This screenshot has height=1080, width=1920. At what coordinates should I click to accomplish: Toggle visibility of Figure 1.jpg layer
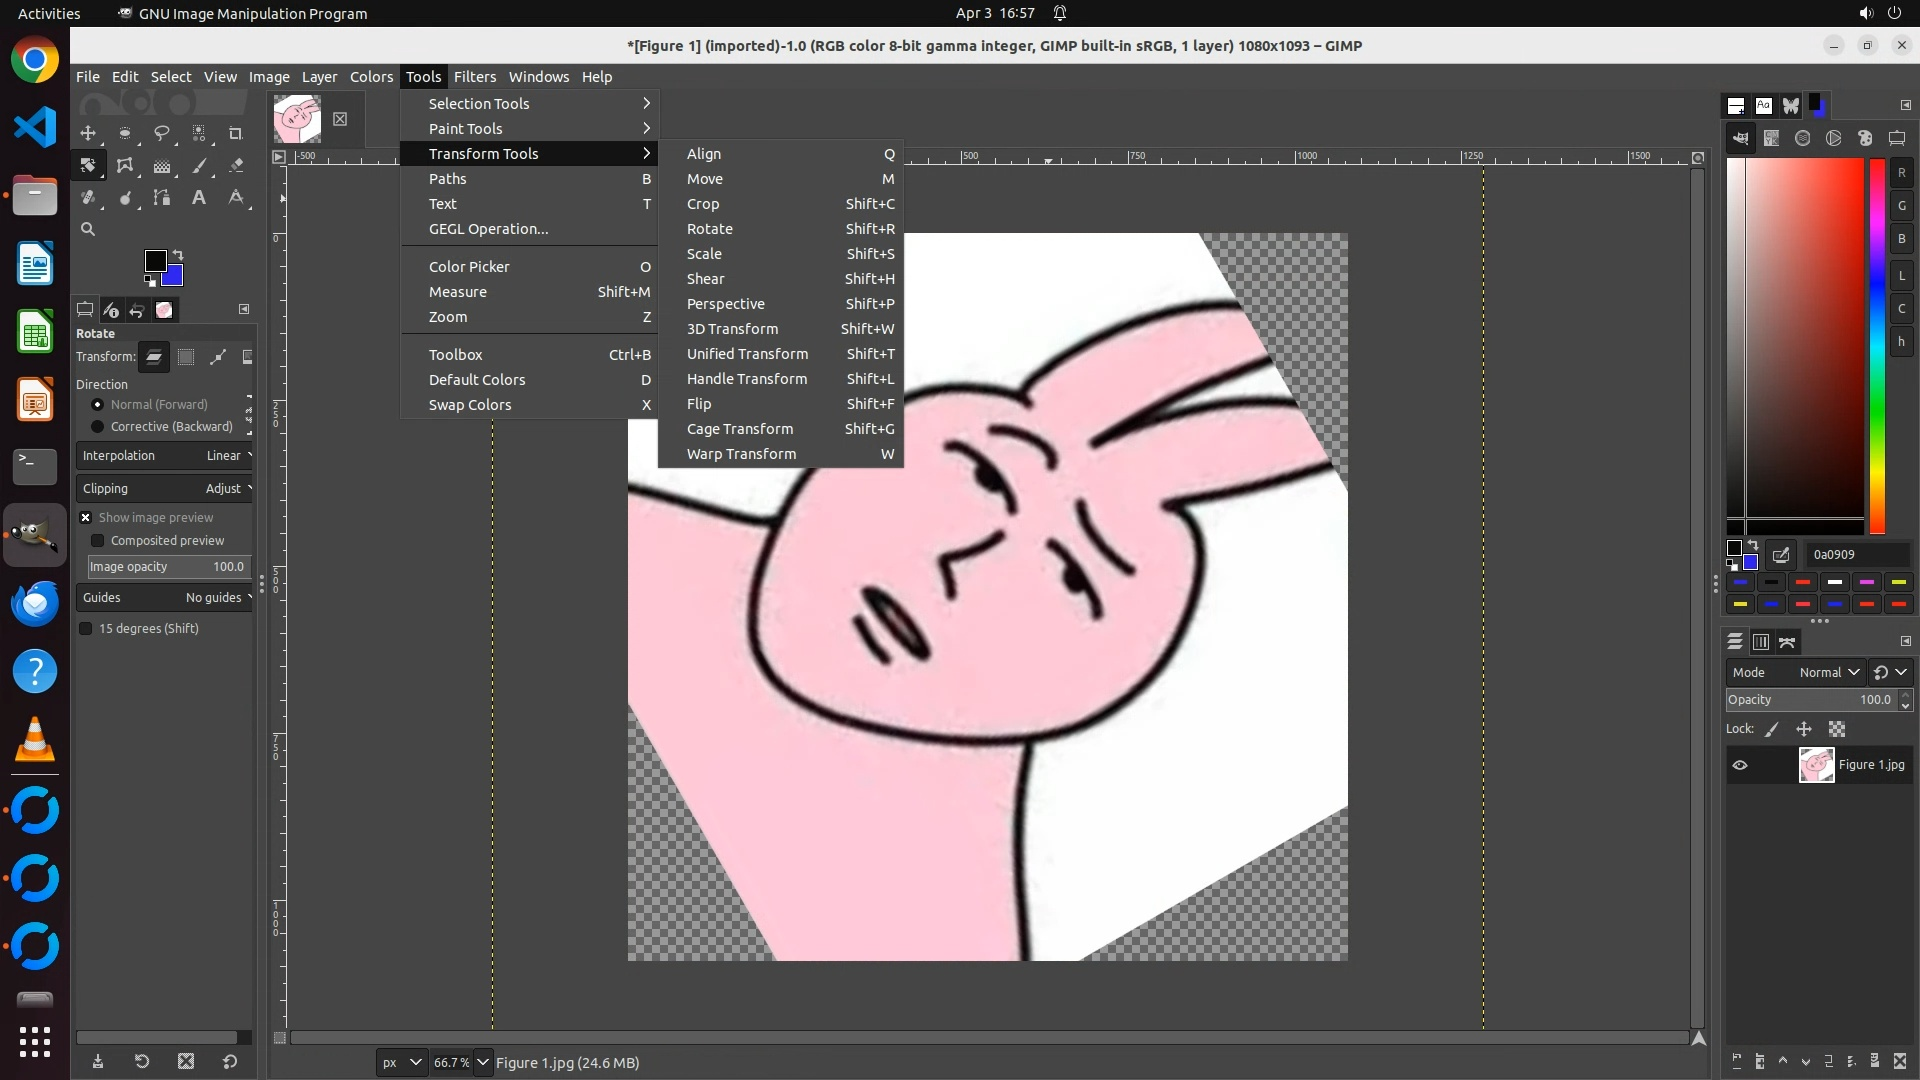point(1740,765)
